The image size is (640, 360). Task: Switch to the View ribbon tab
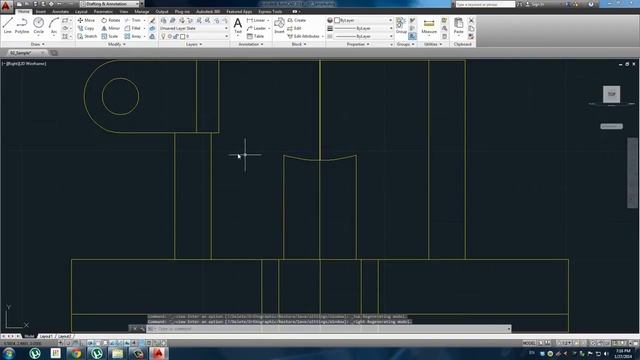(124, 11)
